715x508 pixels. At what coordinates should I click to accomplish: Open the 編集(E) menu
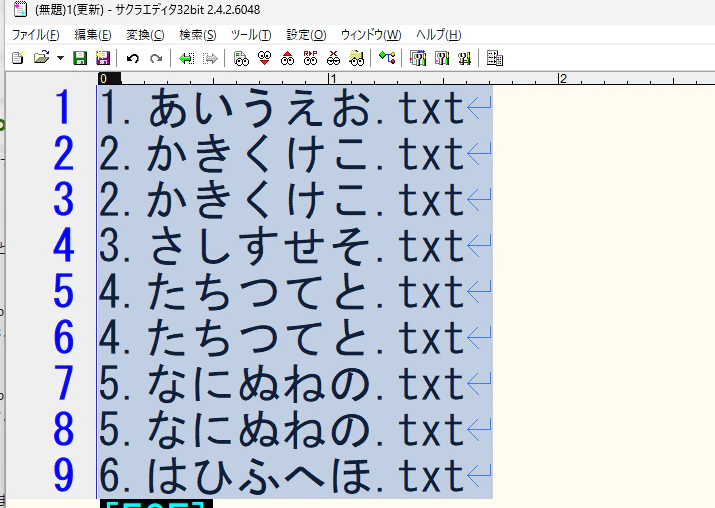pos(93,35)
